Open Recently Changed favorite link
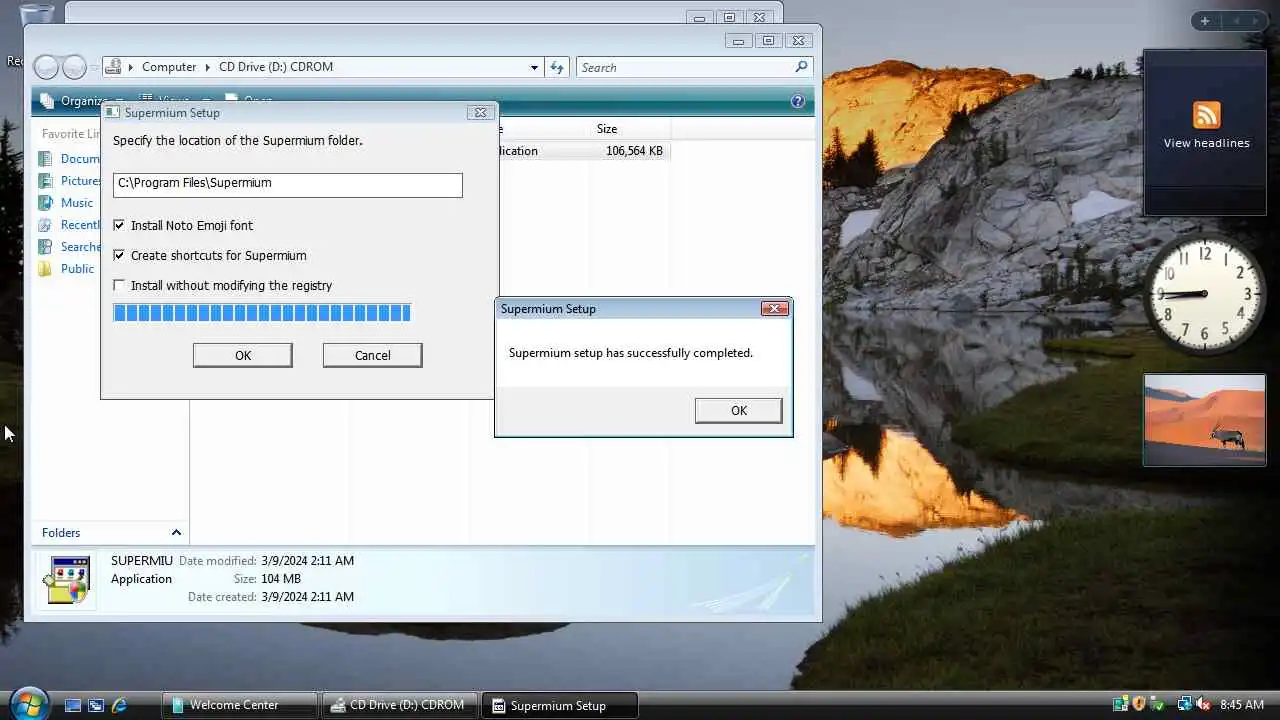This screenshot has height=720, width=1280. (80, 225)
